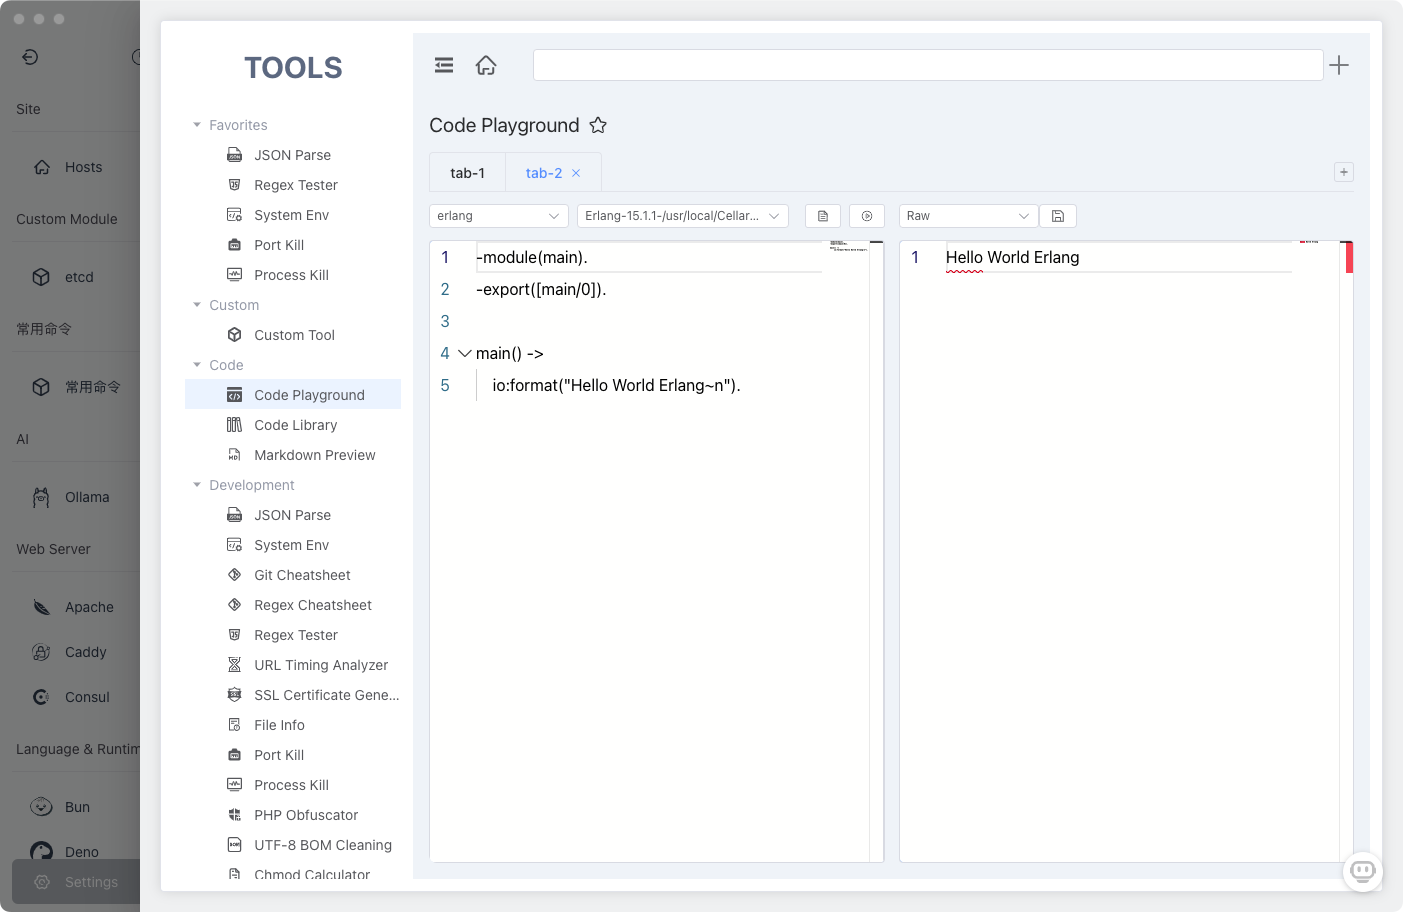Viewport: 1403px width, 912px height.
Task: Open the Raw output format dropdown
Action: (968, 216)
